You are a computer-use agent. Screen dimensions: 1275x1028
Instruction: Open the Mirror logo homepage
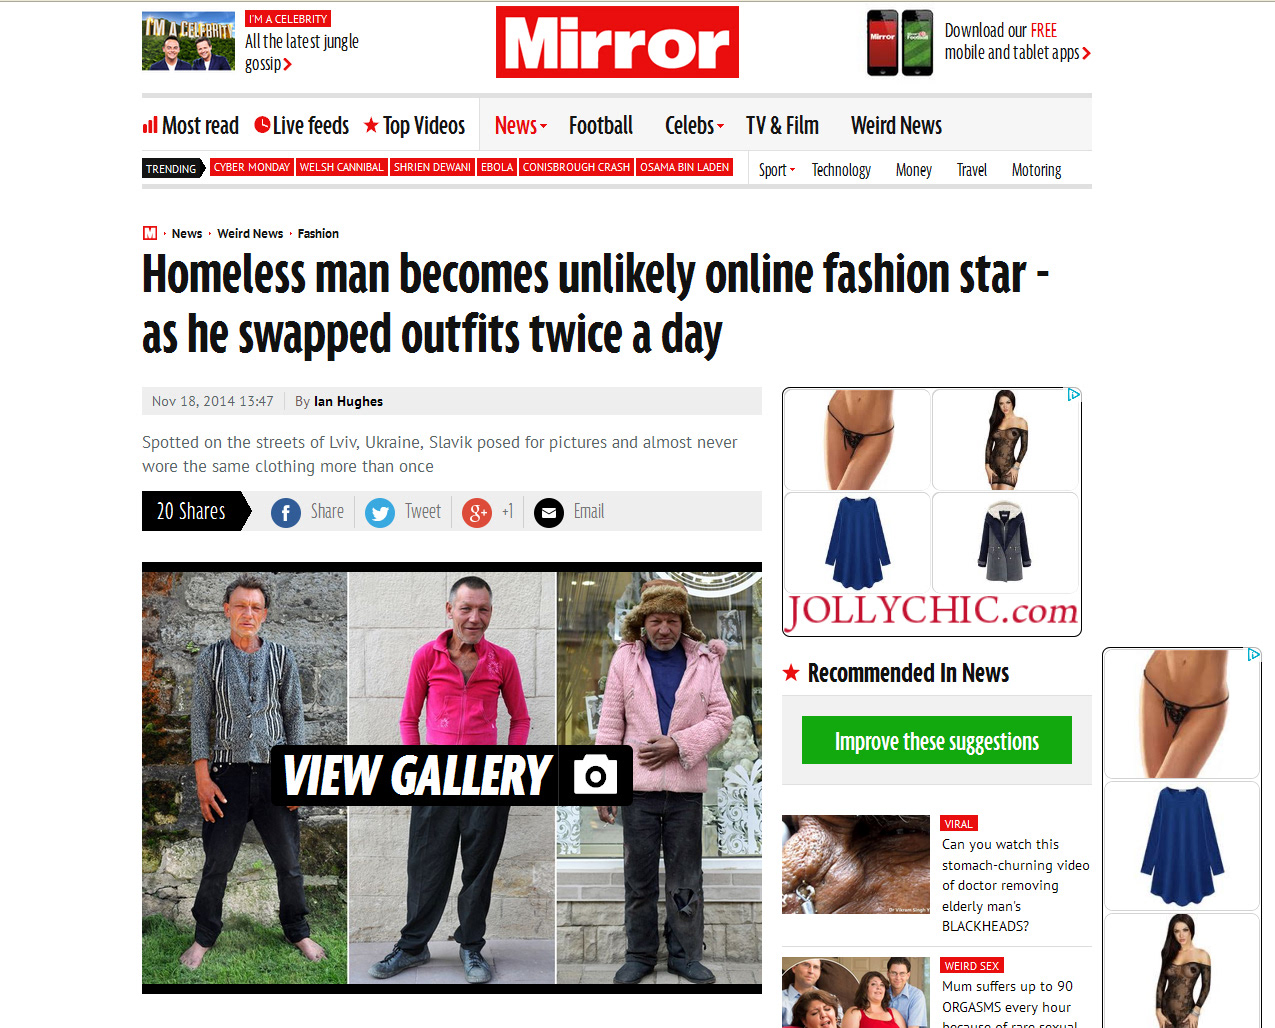point(617,42)
